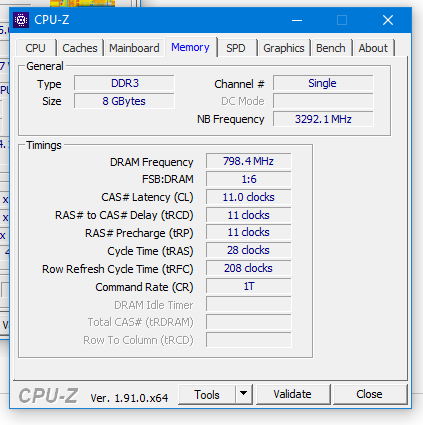423x425 pixels.
Task: Select the tRAS 28 clocks value
Action: click(249, 250)
